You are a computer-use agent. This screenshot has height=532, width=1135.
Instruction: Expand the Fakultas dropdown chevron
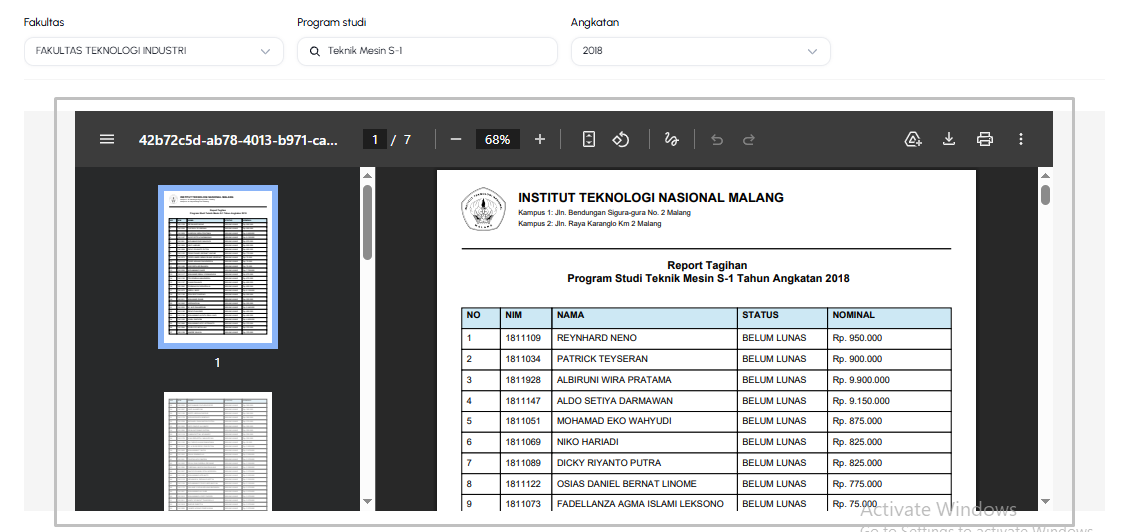click(265, 51)
